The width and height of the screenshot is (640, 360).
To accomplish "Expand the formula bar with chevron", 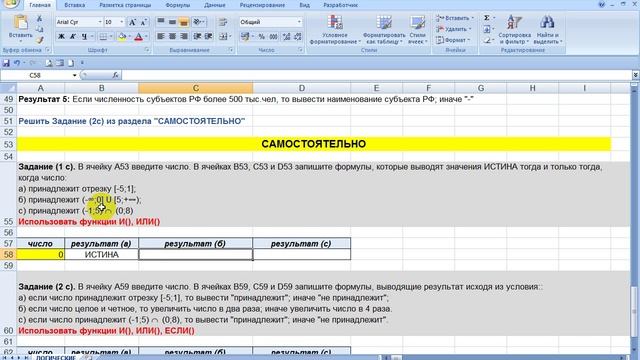I will pyautogui.click(x=636, y=75).
